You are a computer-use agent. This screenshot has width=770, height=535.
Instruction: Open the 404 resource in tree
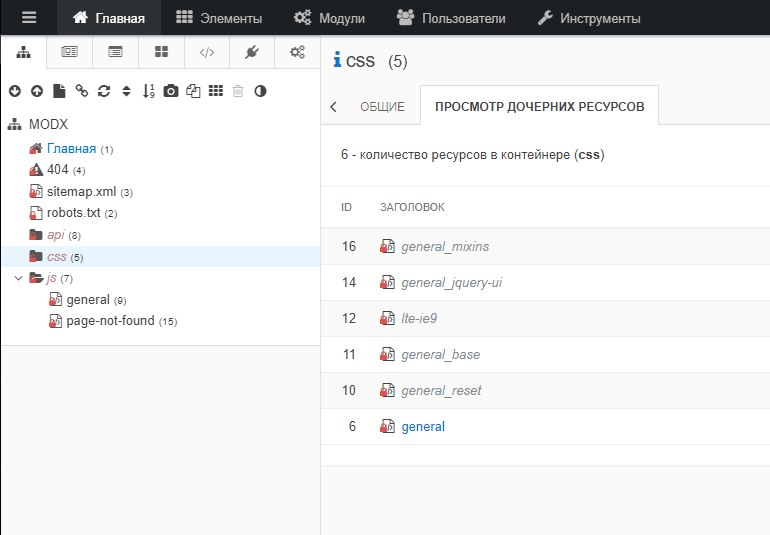[57, 169]
